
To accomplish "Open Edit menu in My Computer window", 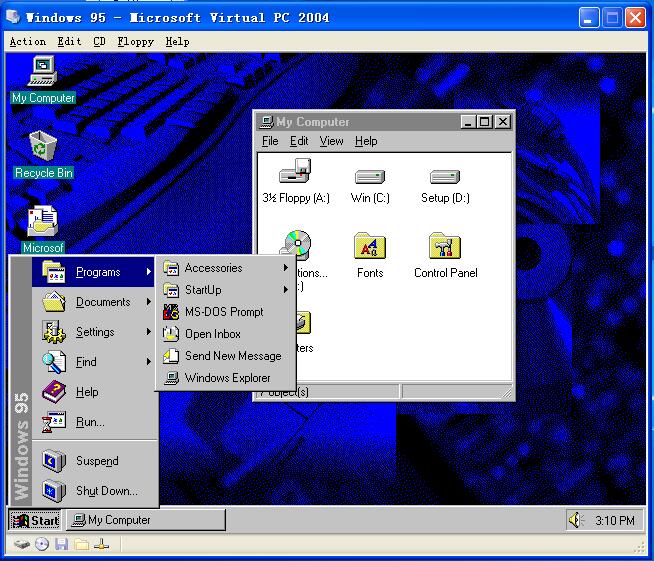I will coord(299,141).
